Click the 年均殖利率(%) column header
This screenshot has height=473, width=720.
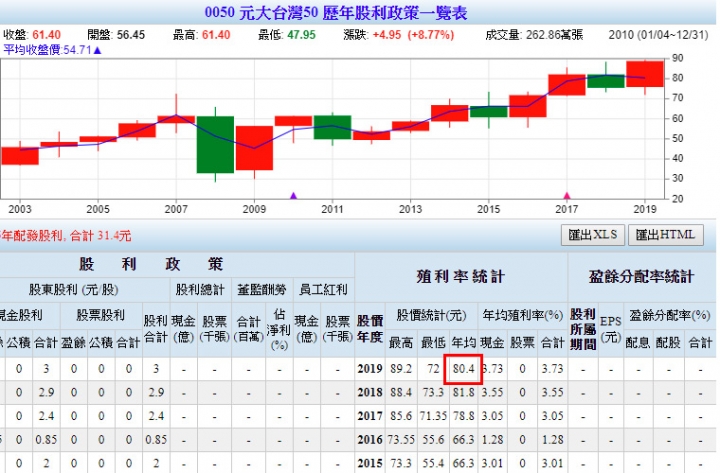[523, 315]
